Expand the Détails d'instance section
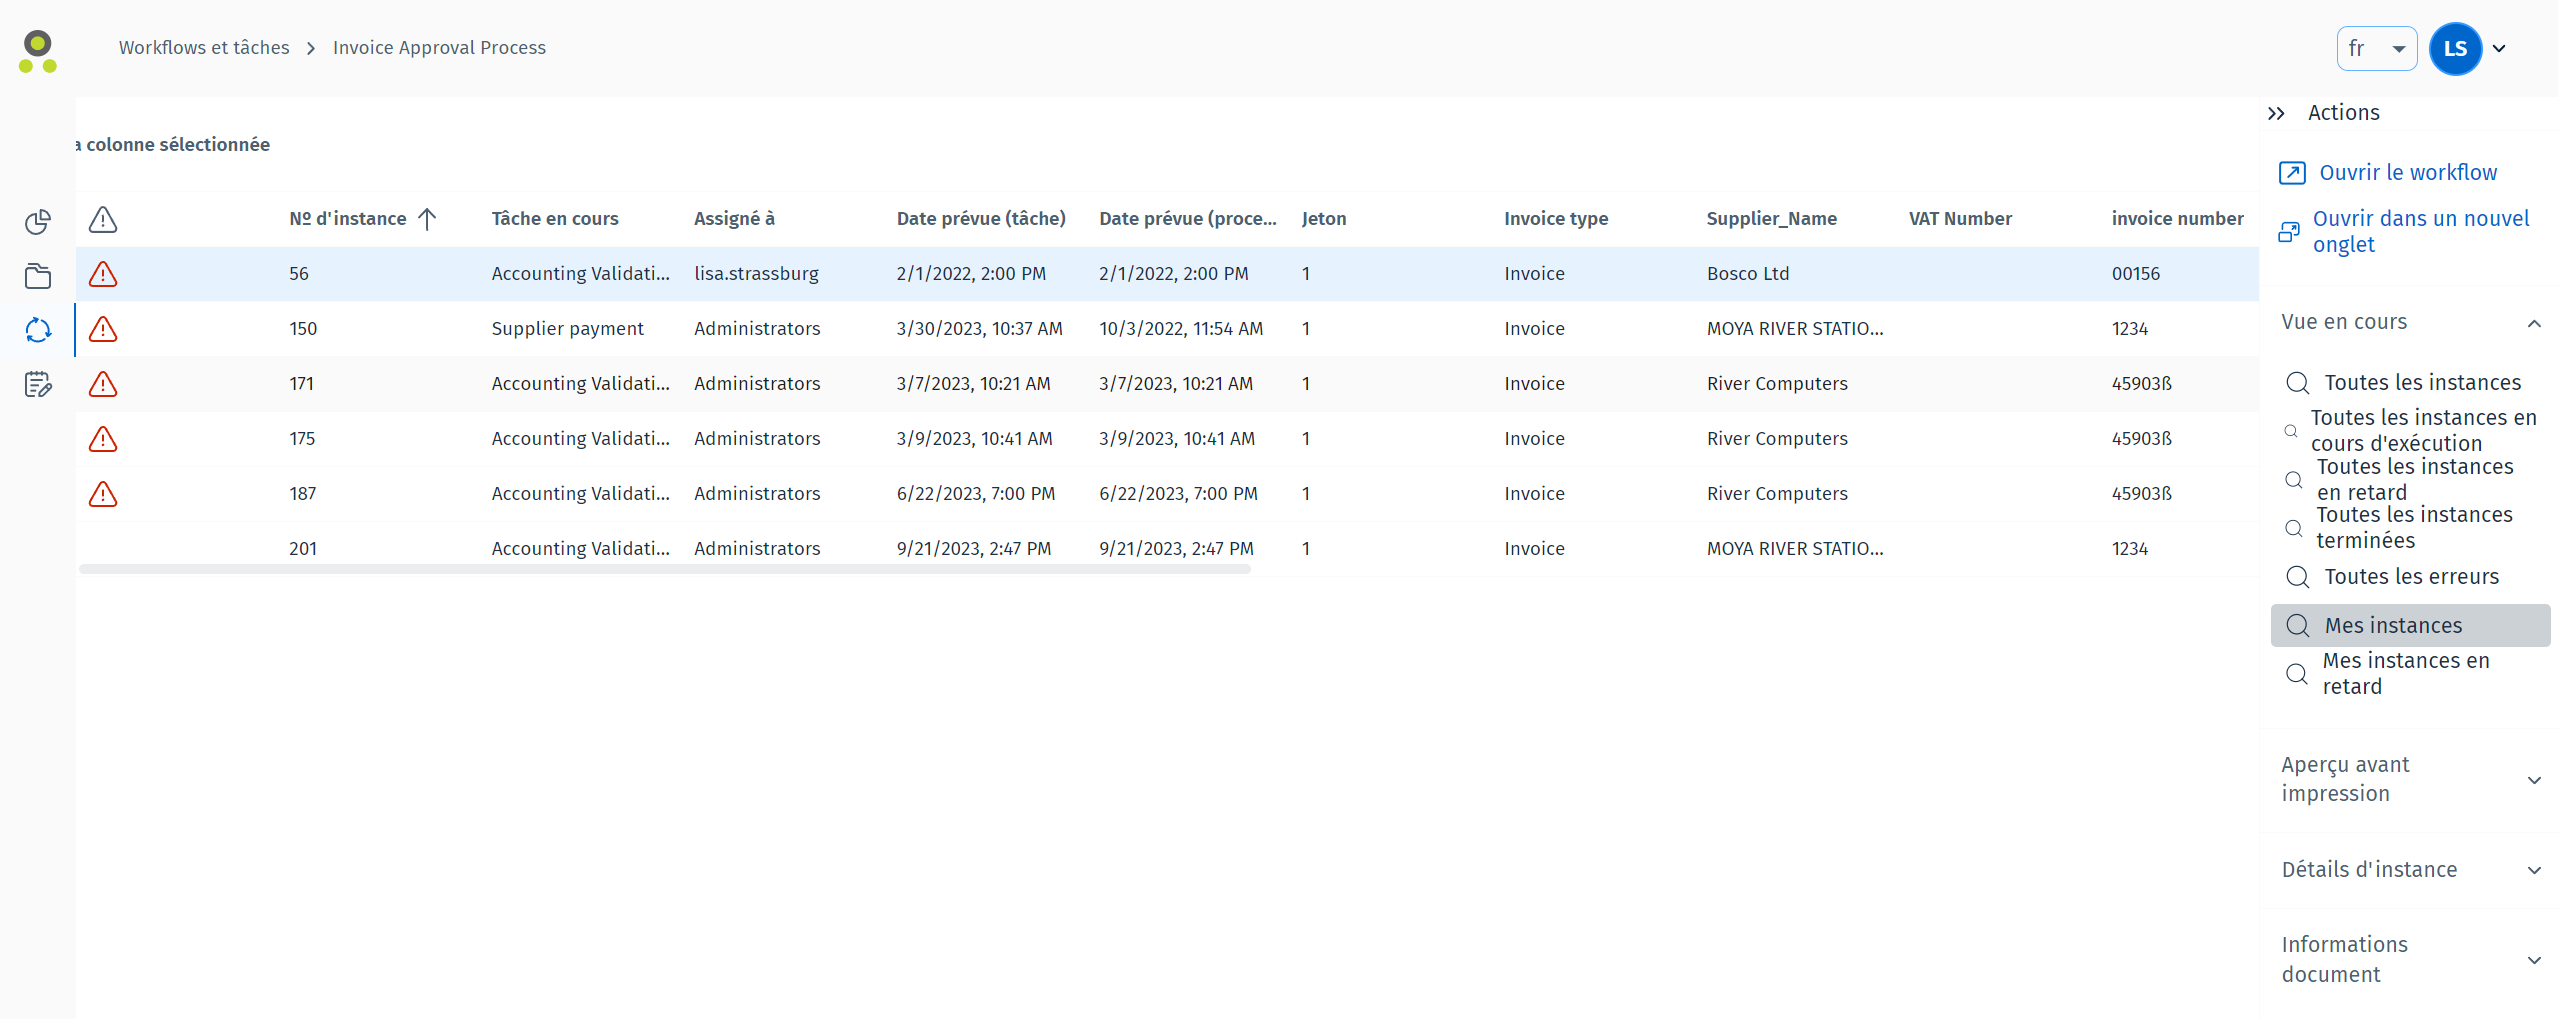The image size is (2560, 1019). point(2534,870)
